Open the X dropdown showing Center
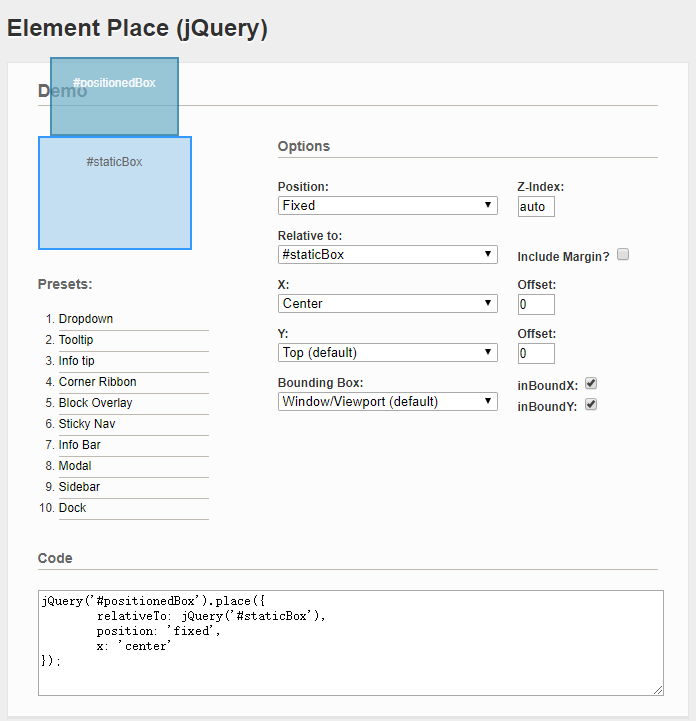Viewport: 696px width, 721px height. 388,303
